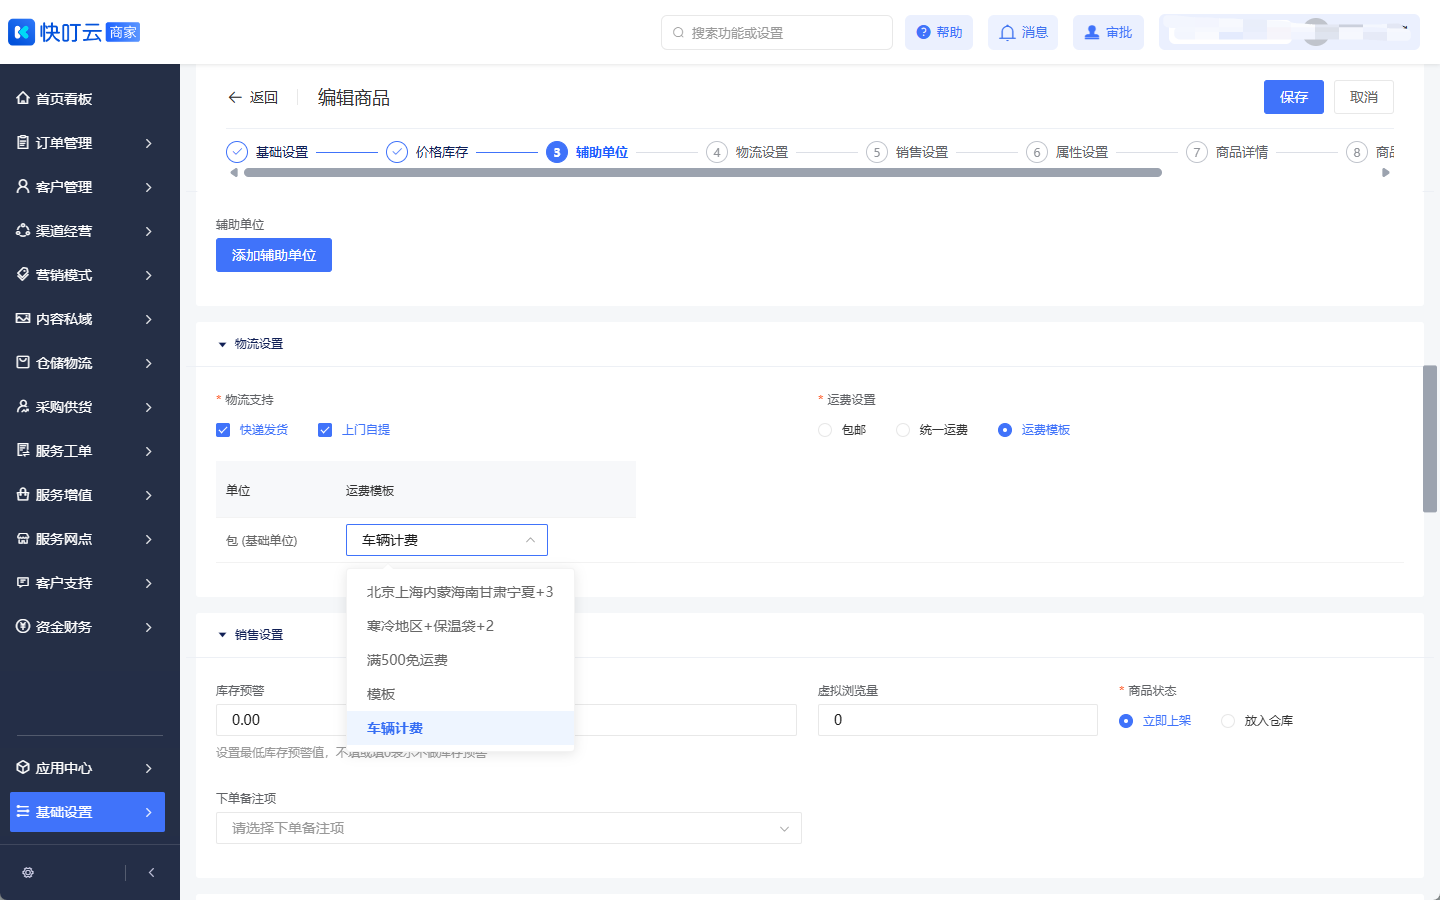Viewport: 1440px width, 900px height.
Task: Click the 虚拟浏览量 input field
Action: click(x=958, y=720)
